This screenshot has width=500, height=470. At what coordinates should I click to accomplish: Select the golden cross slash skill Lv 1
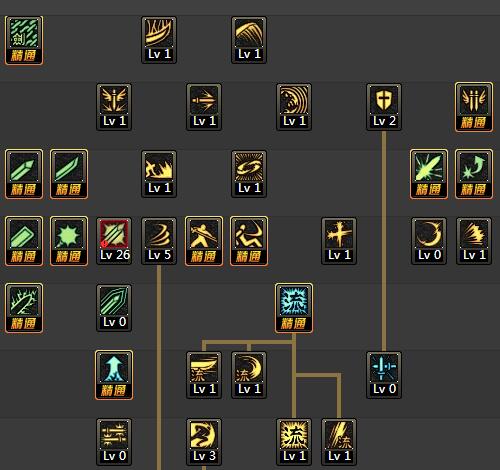click(339, 241)
